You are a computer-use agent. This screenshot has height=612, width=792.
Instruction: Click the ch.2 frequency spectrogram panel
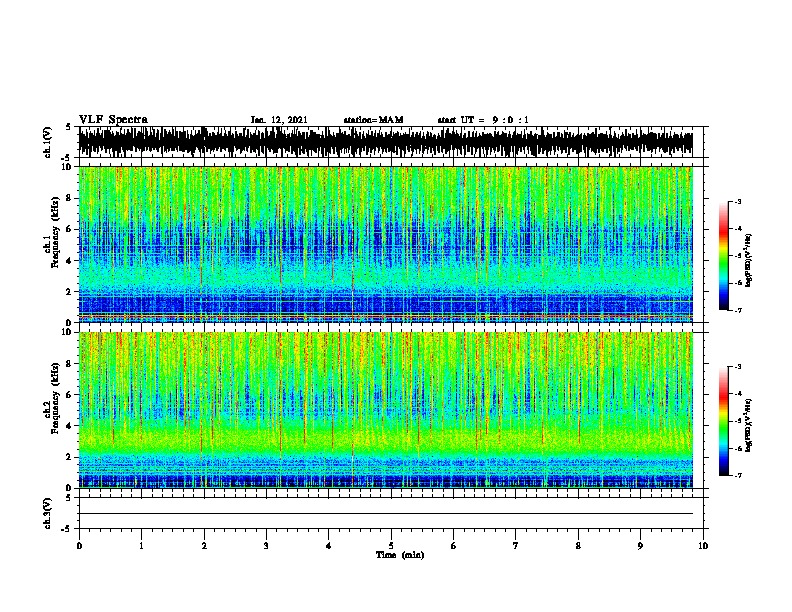click(x=386, y=410)
